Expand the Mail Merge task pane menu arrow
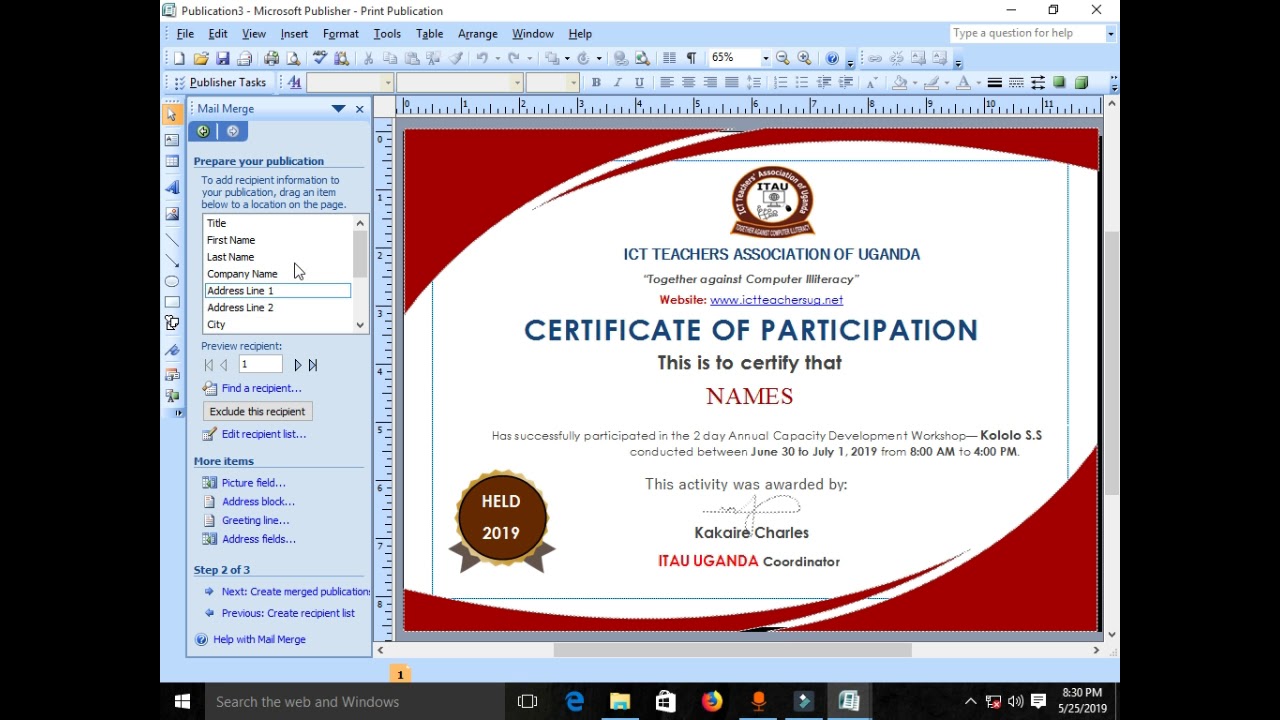This screenshot has height=720, width=1280. [338, 108]
